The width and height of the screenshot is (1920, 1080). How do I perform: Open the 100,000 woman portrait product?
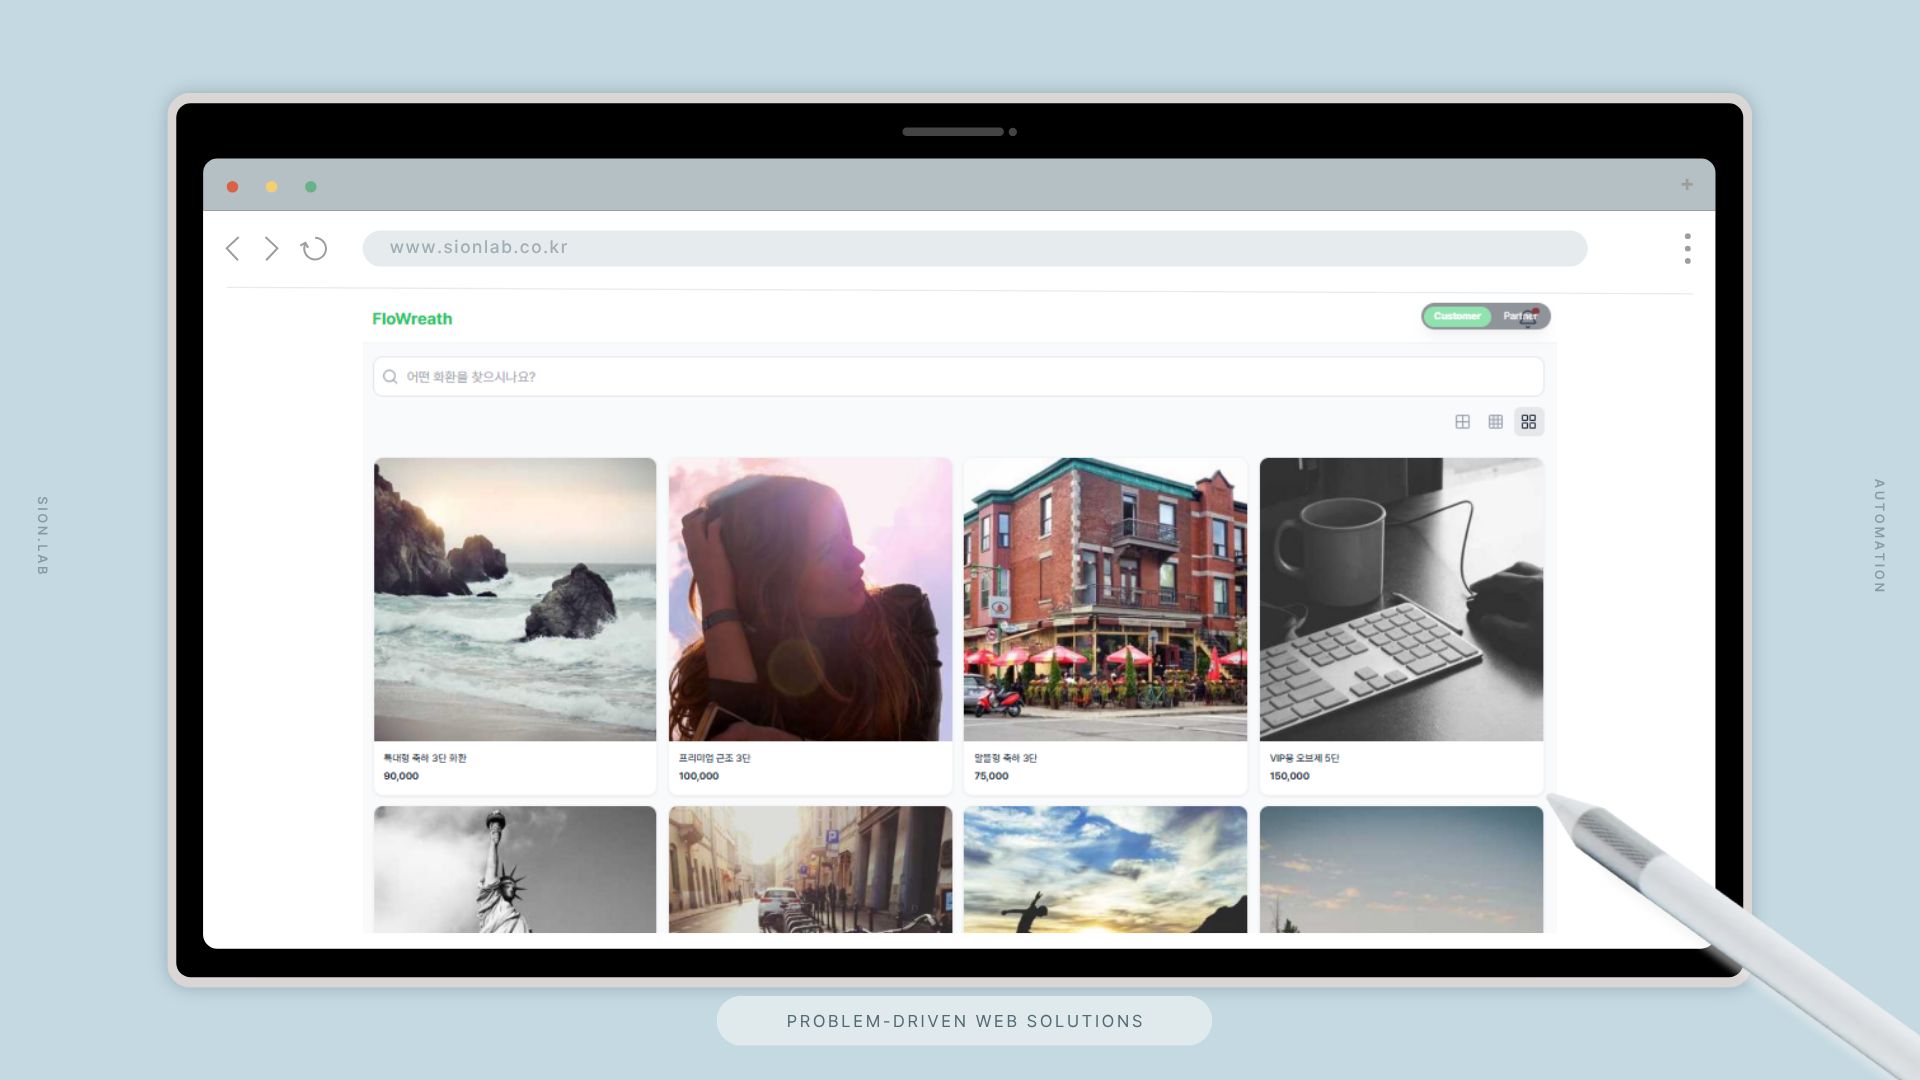click(x=810, y=600)
